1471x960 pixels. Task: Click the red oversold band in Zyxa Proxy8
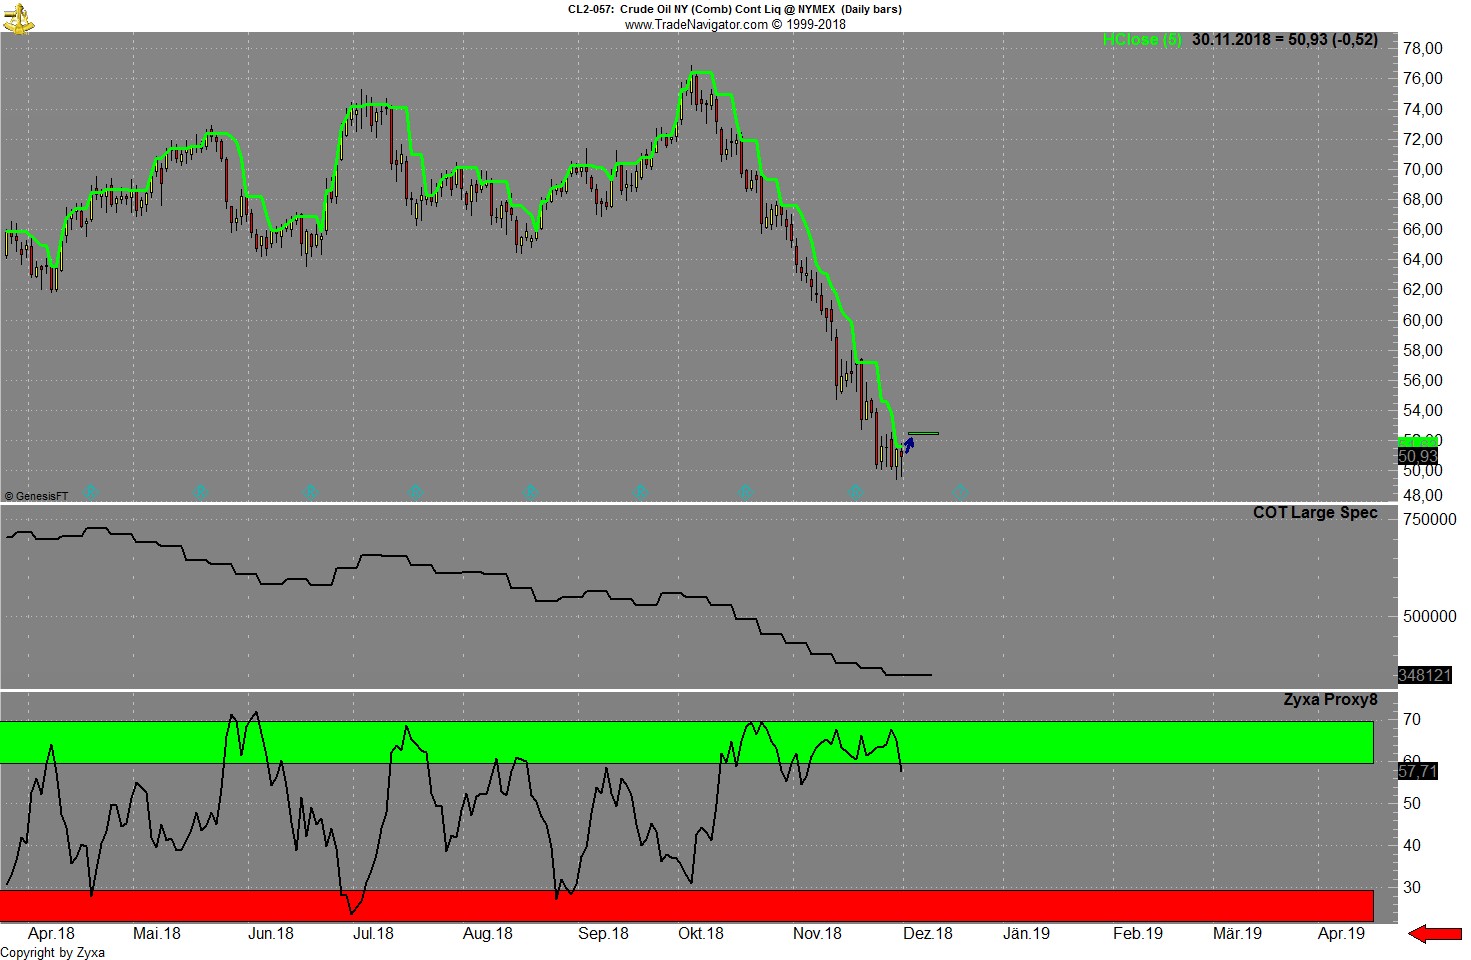[x=687, y=905]
